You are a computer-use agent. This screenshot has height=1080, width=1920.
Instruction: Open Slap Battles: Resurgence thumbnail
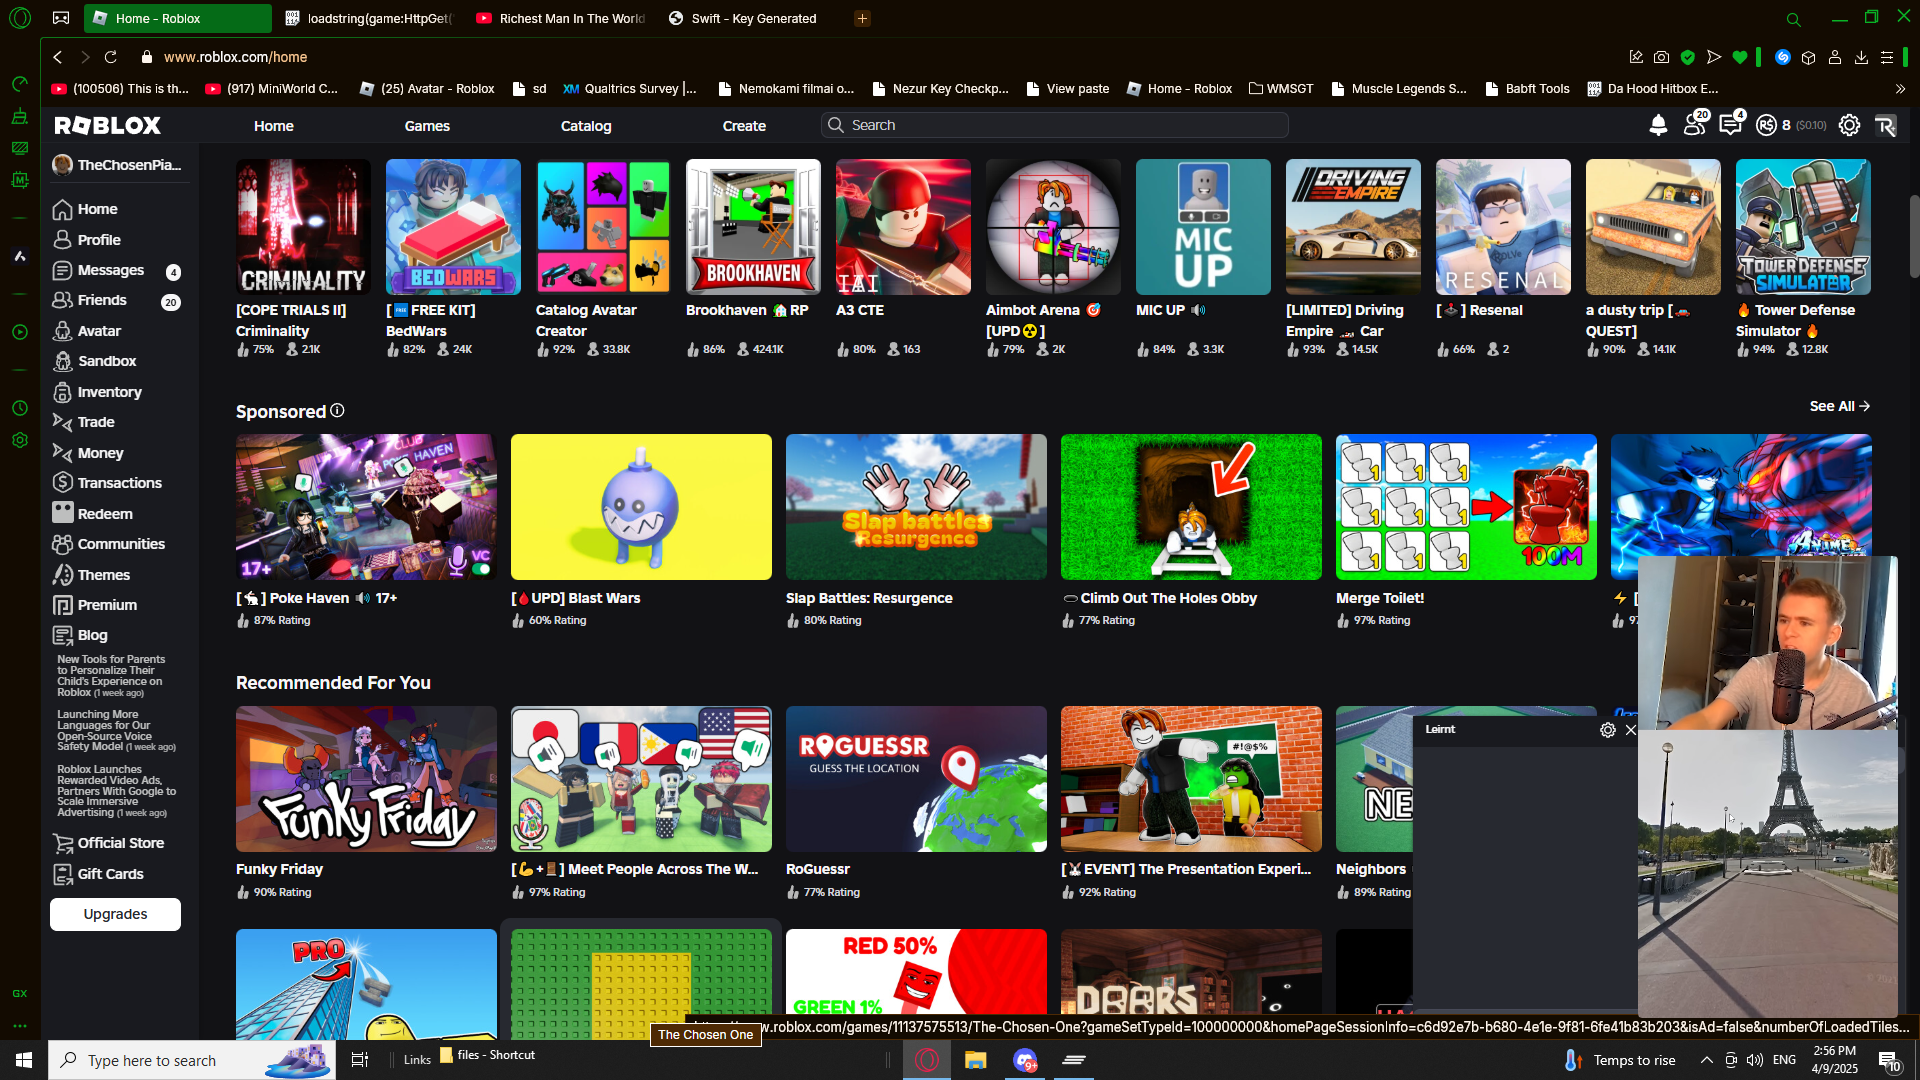[916, 507]
